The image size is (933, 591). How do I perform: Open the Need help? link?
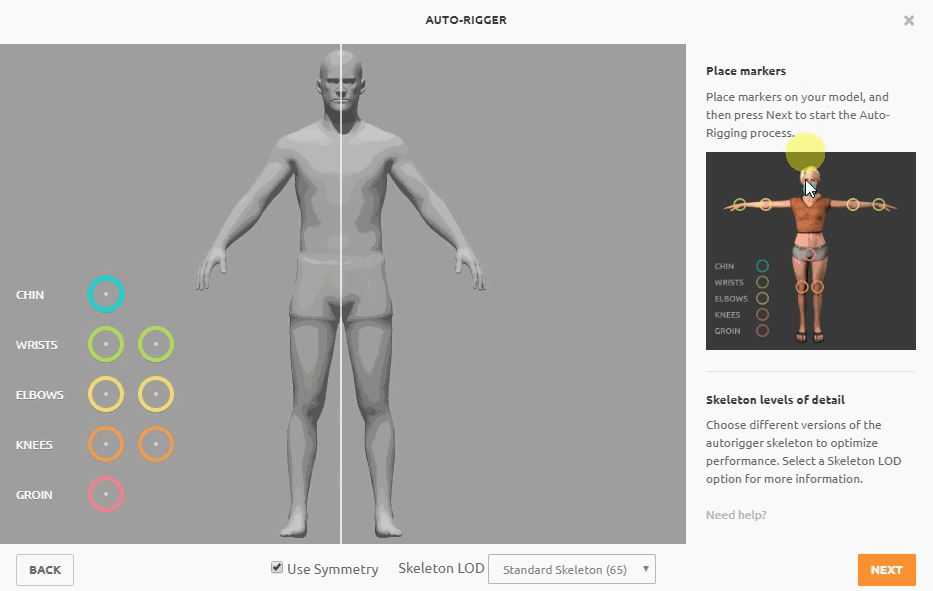tap(736, 515)
